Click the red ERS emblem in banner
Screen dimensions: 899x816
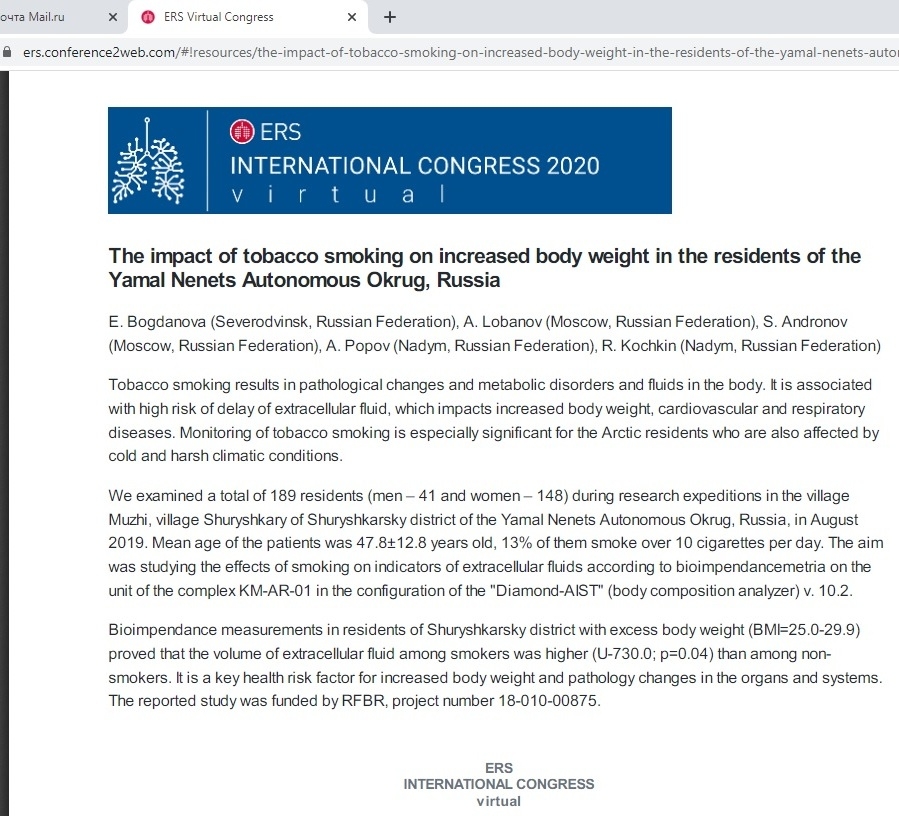[242, 132]
